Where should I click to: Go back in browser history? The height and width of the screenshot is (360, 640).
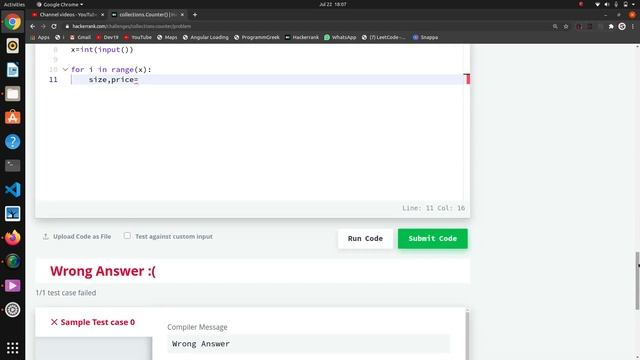33,26
